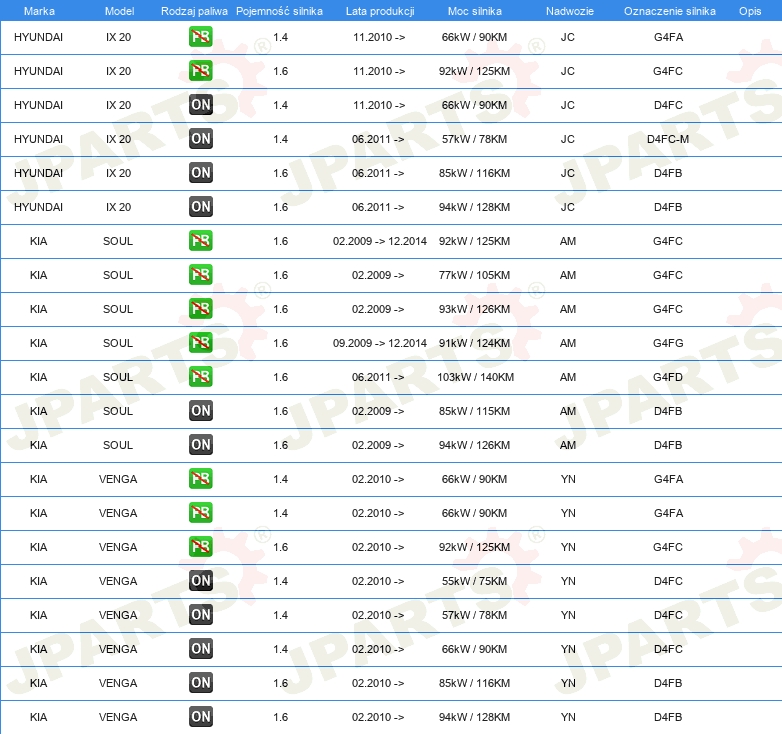Click the Oznaczenie silnika column header
The width and height of the screenshot is (782, 734).
[669, 11]
